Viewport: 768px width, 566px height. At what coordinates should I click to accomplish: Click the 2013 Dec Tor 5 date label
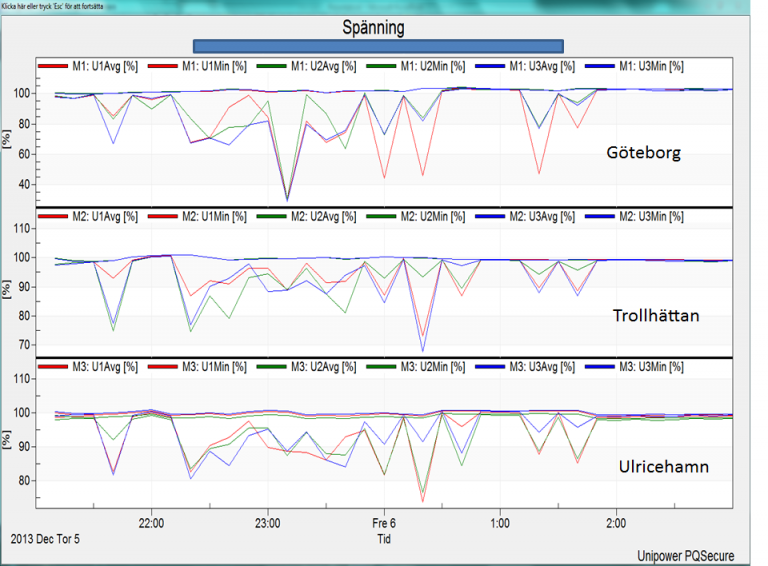[x=45, y=539]
